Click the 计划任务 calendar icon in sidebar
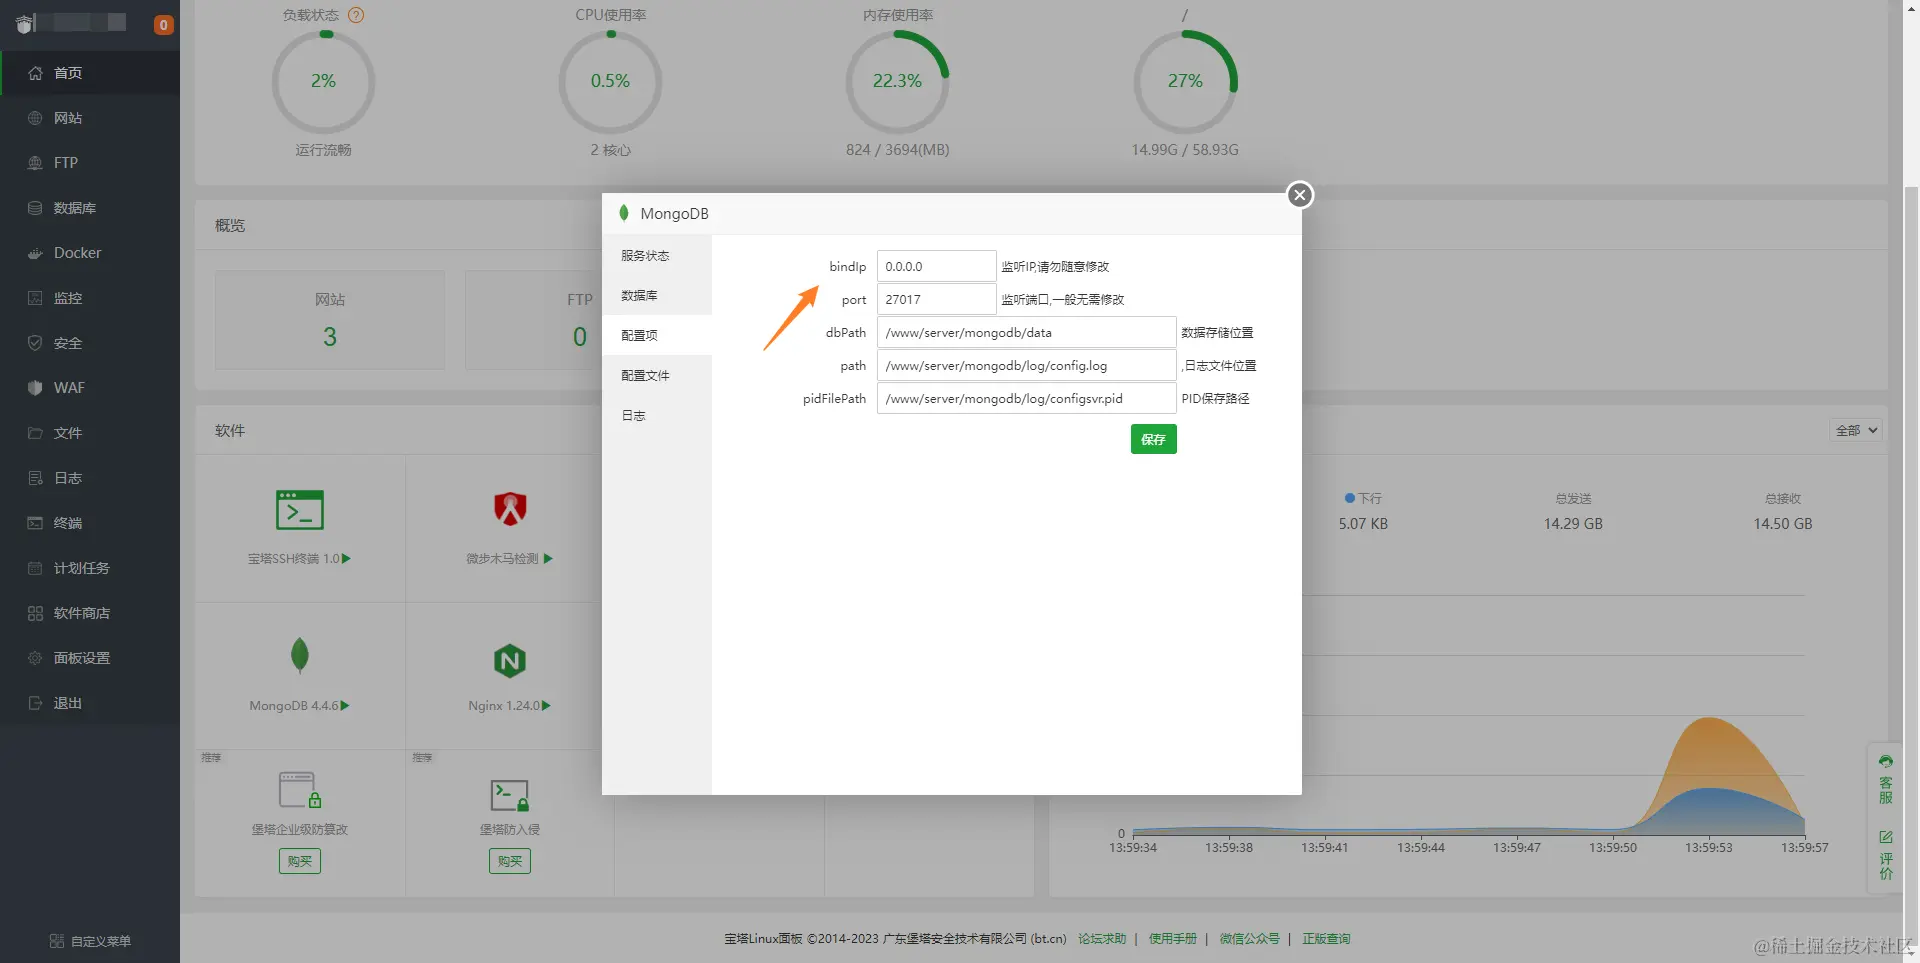The image size is (1920, 963). (x=35, y=568)
